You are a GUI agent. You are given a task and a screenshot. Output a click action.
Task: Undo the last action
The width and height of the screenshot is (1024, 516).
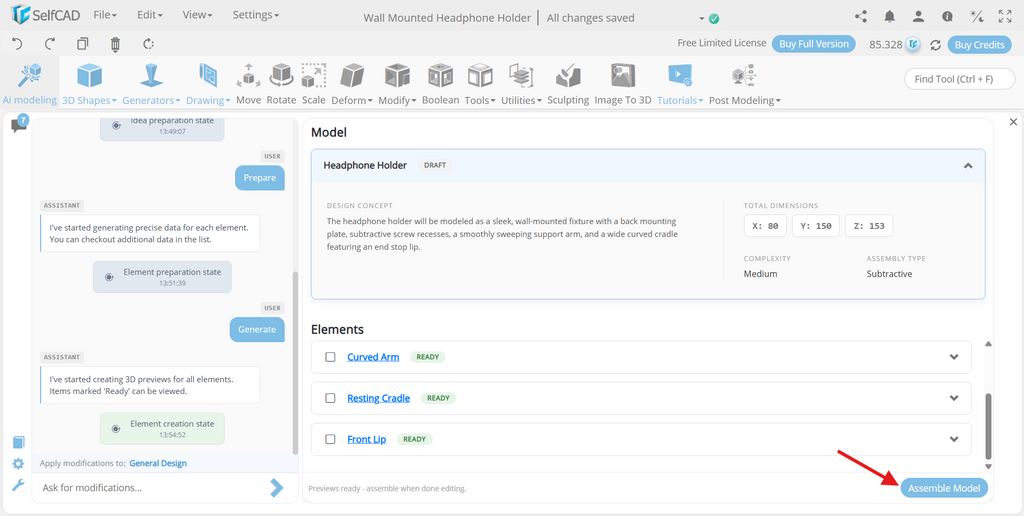tap(18, 44)
